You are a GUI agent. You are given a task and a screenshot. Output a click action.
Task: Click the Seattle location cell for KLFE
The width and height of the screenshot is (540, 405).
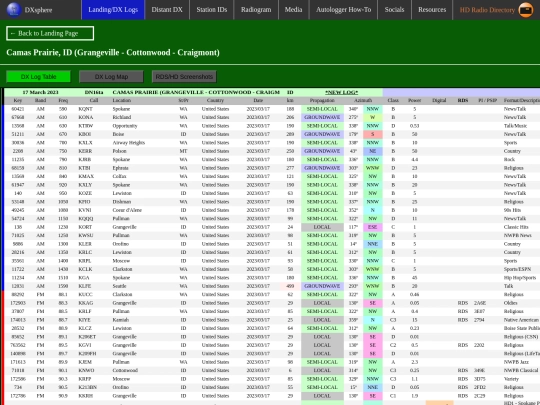pos(119,286)
